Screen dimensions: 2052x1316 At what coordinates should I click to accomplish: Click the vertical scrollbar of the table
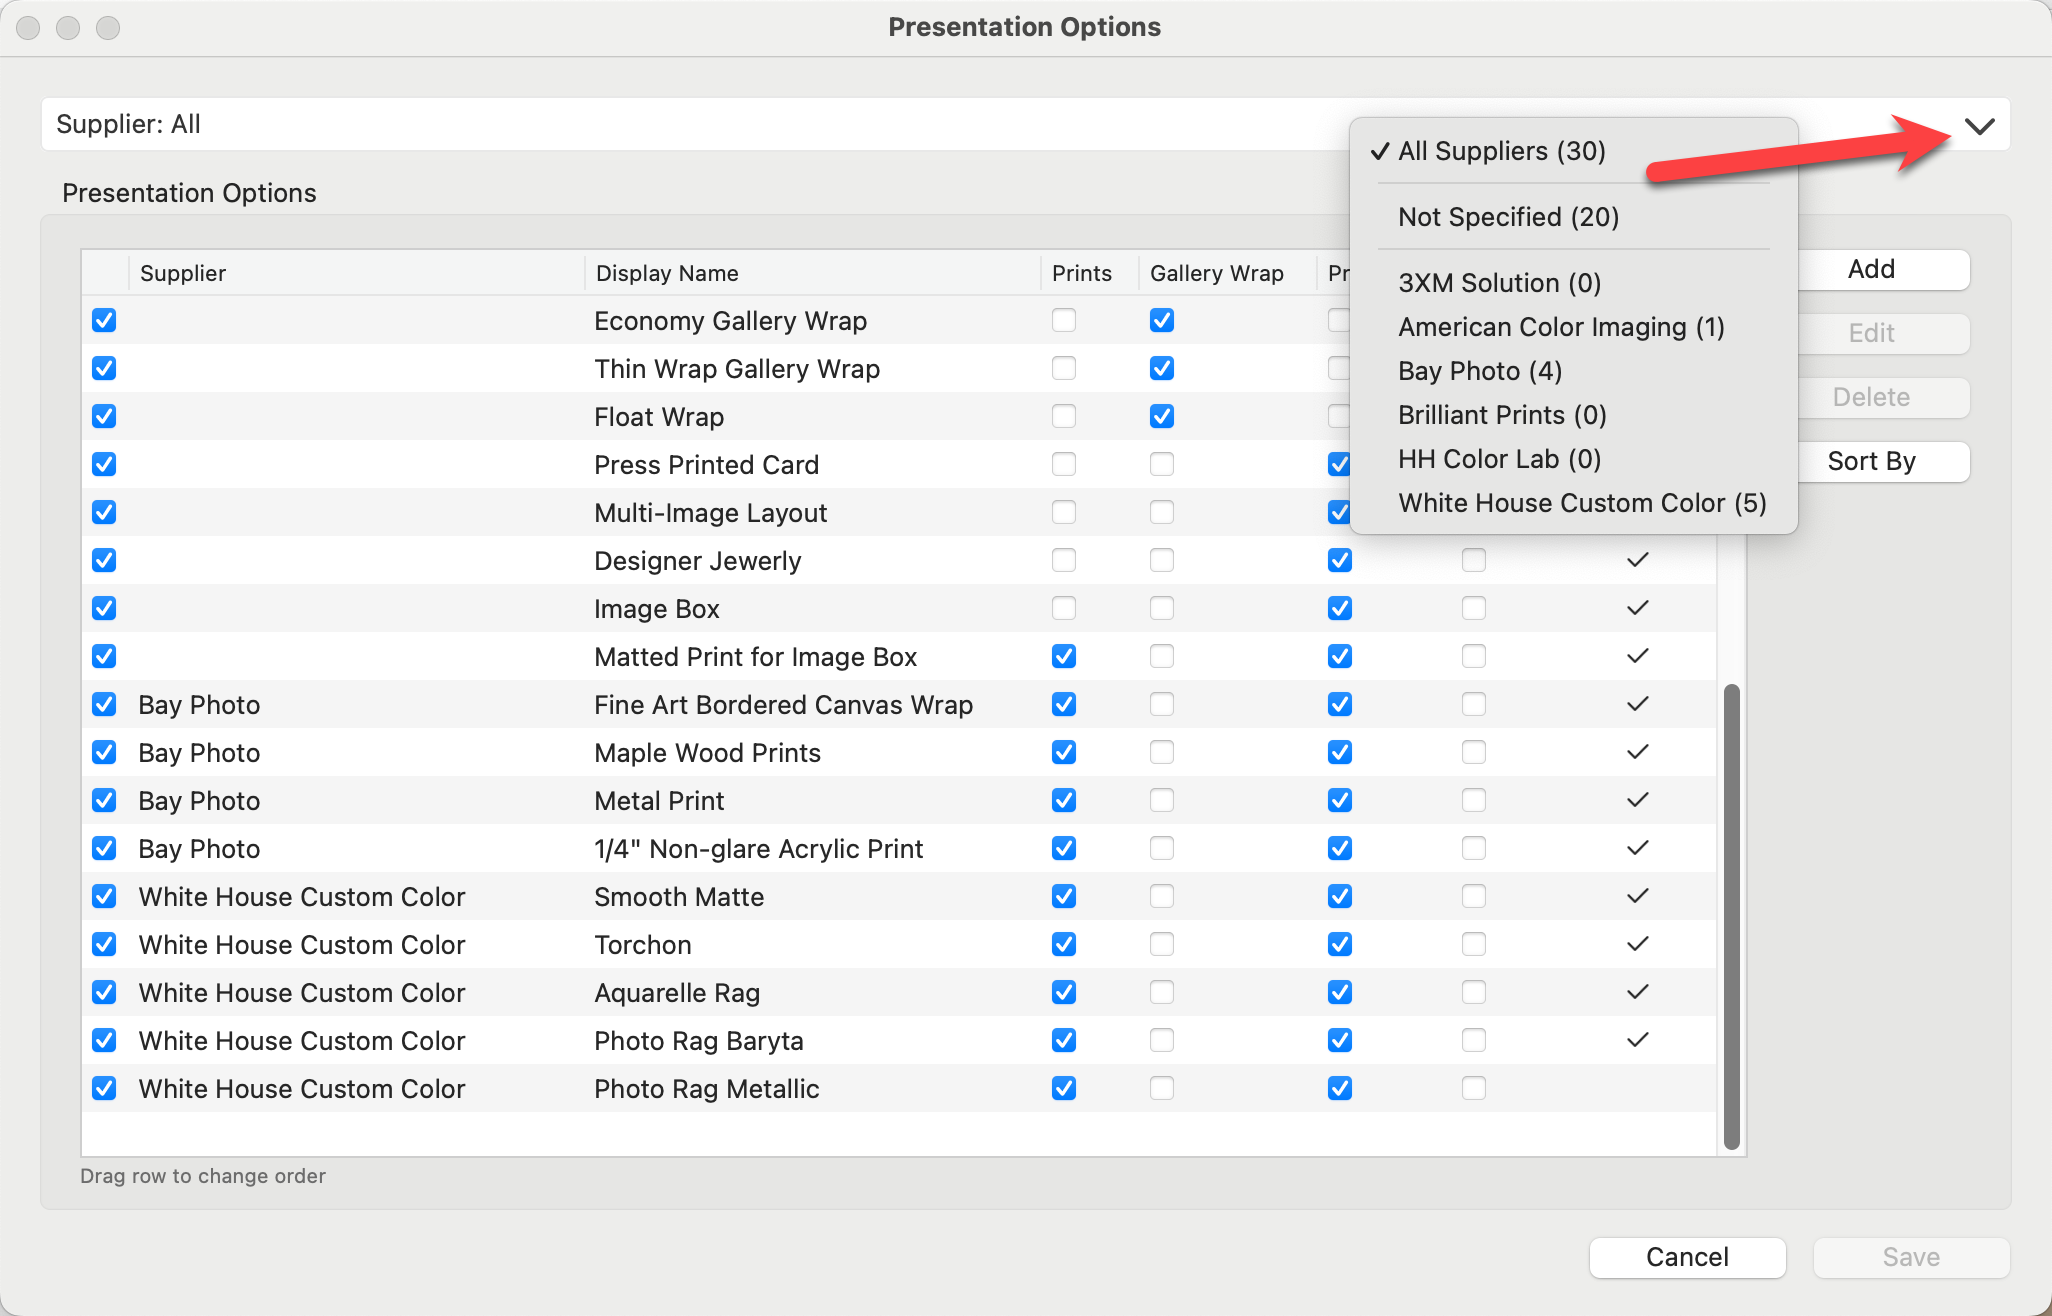(1732, 915)
